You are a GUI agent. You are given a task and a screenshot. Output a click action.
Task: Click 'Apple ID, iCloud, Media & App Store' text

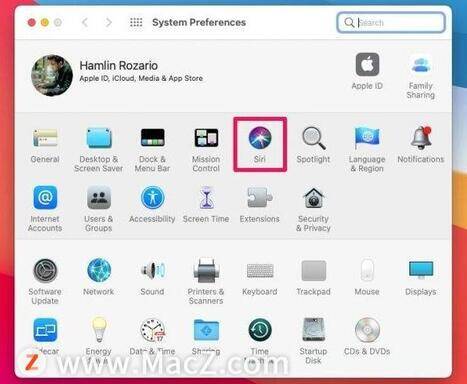[x=141, y=78]
